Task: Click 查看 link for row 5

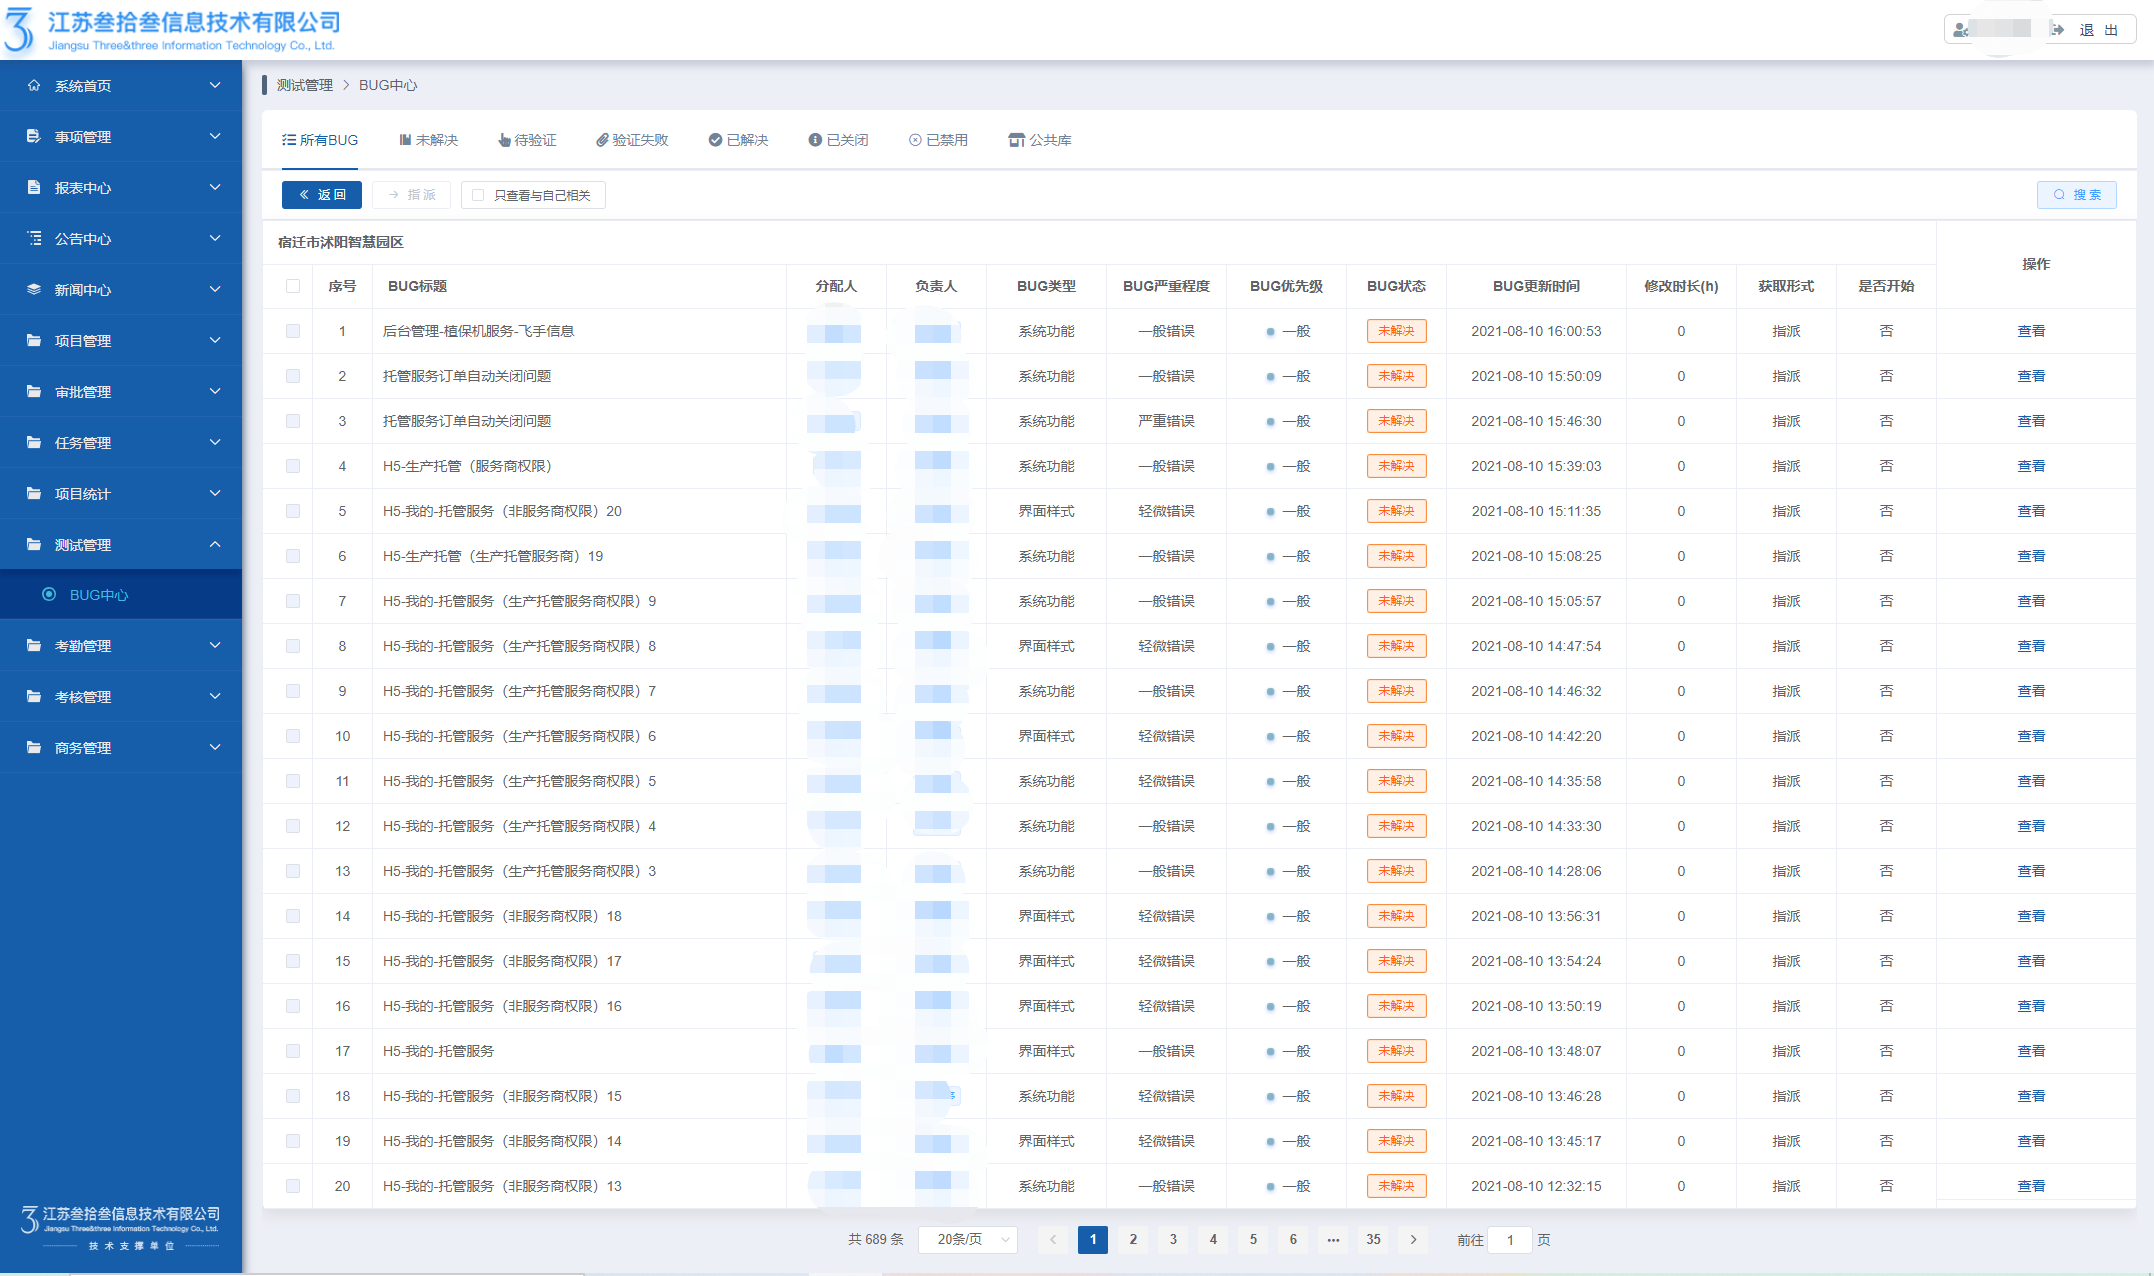Action: (x=2031, y=511)
